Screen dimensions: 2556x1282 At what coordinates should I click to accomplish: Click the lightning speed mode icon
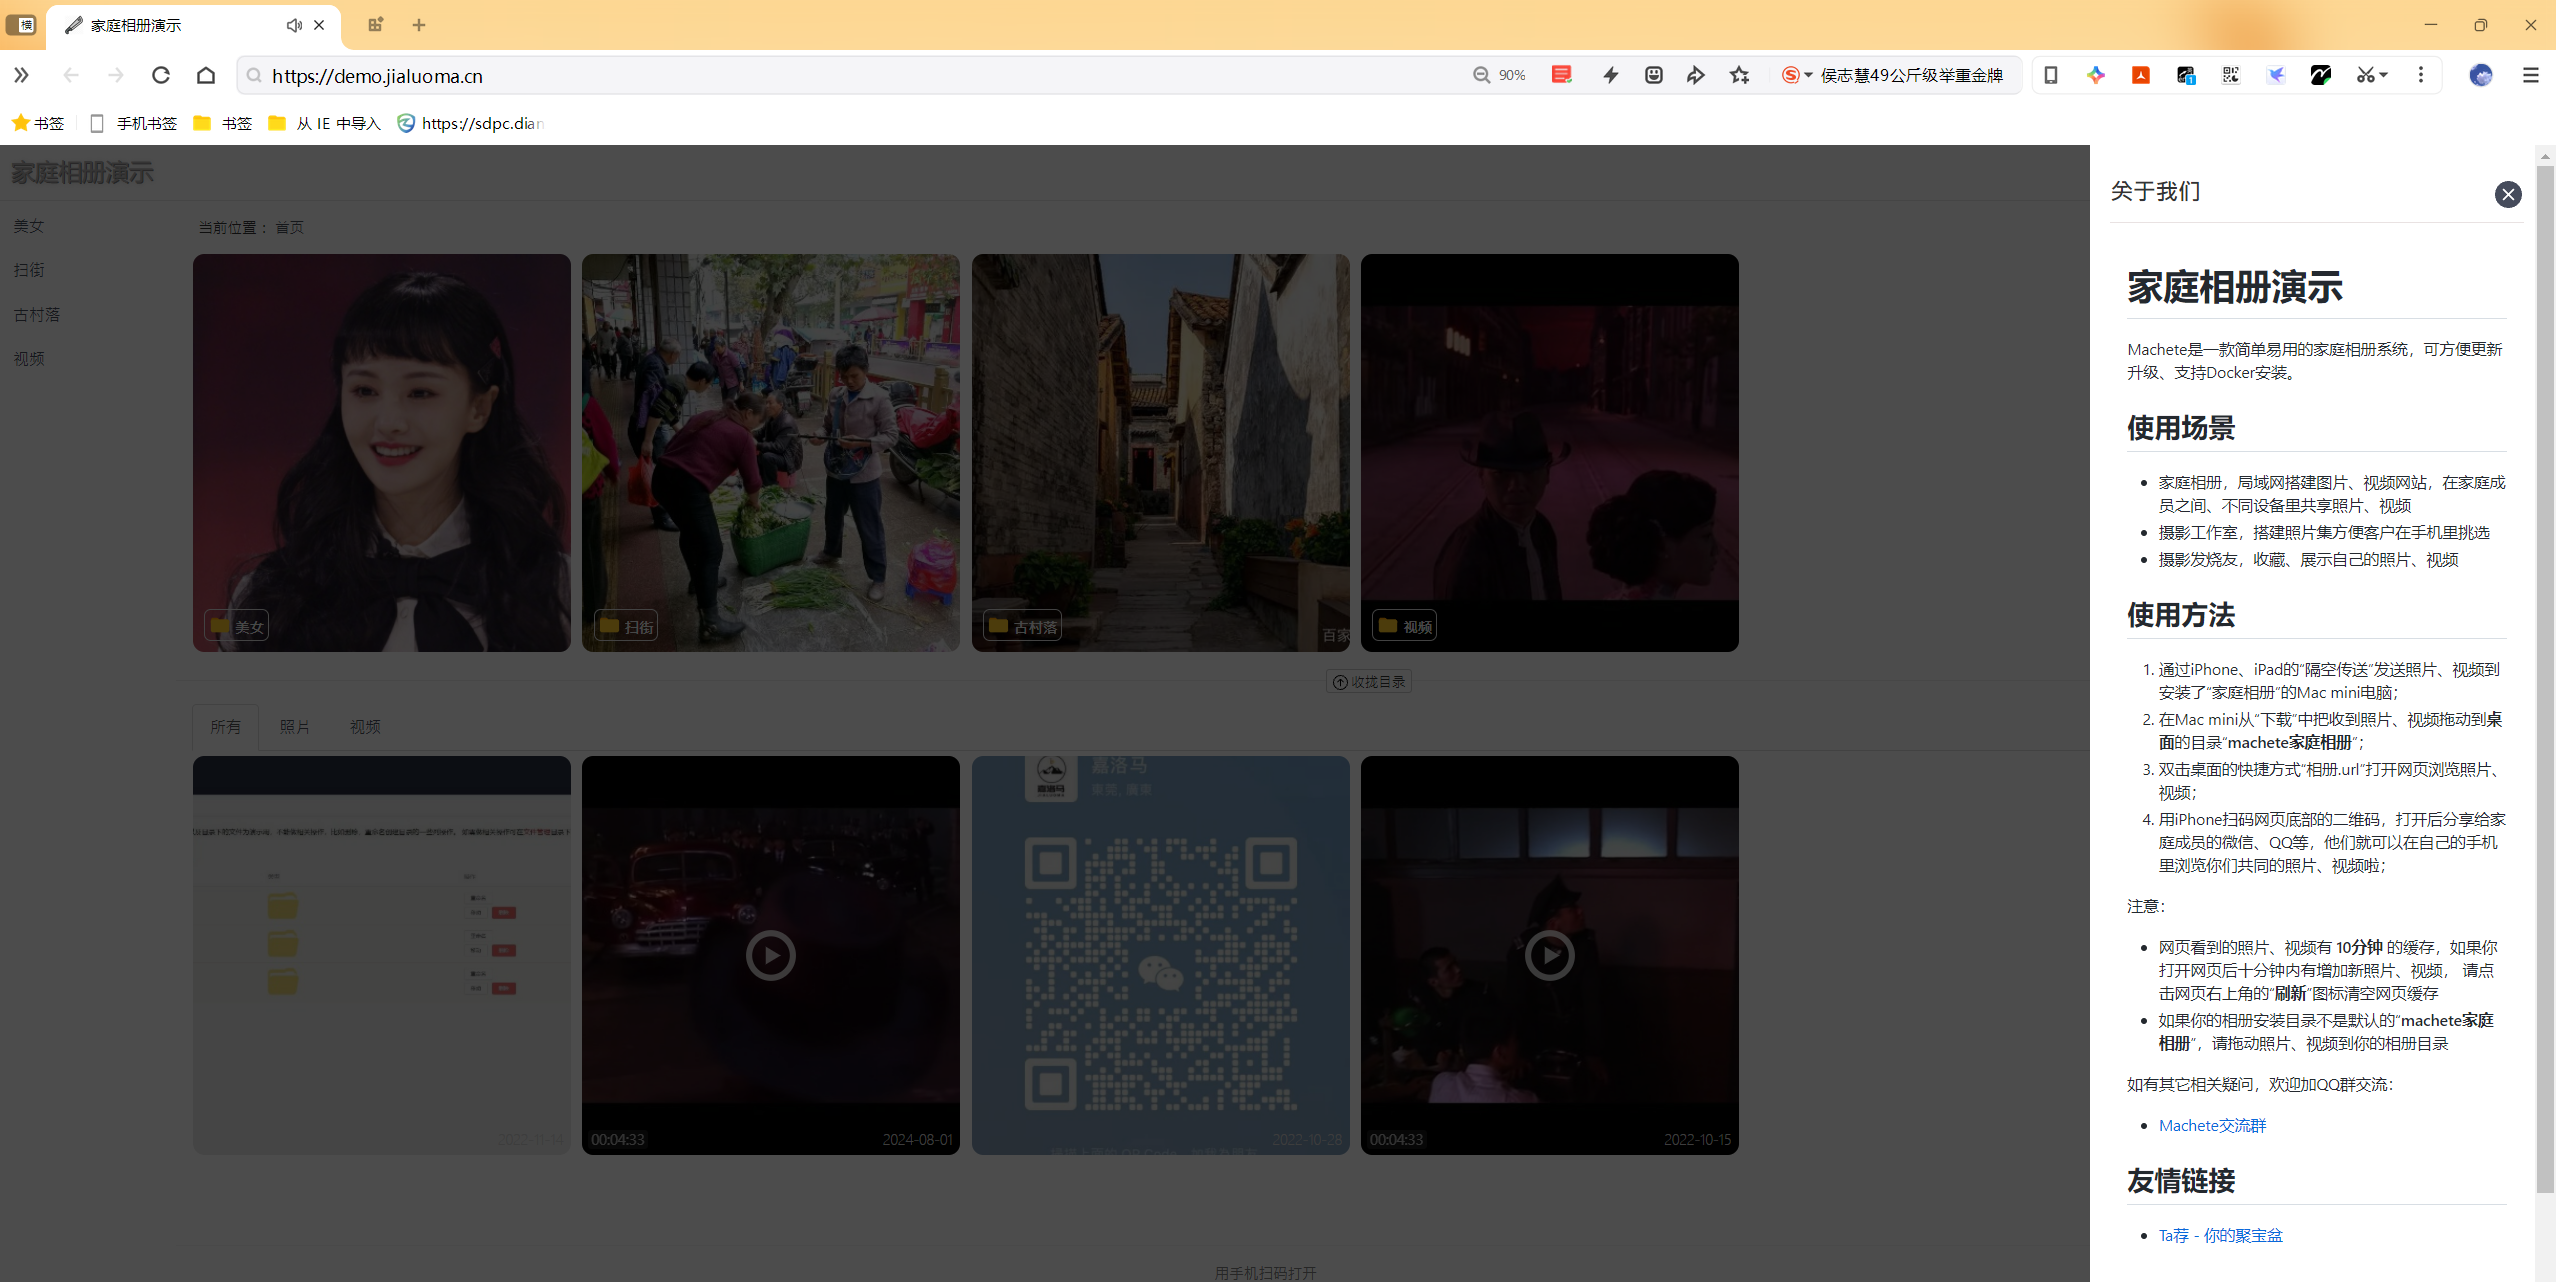pos(1610,75)
